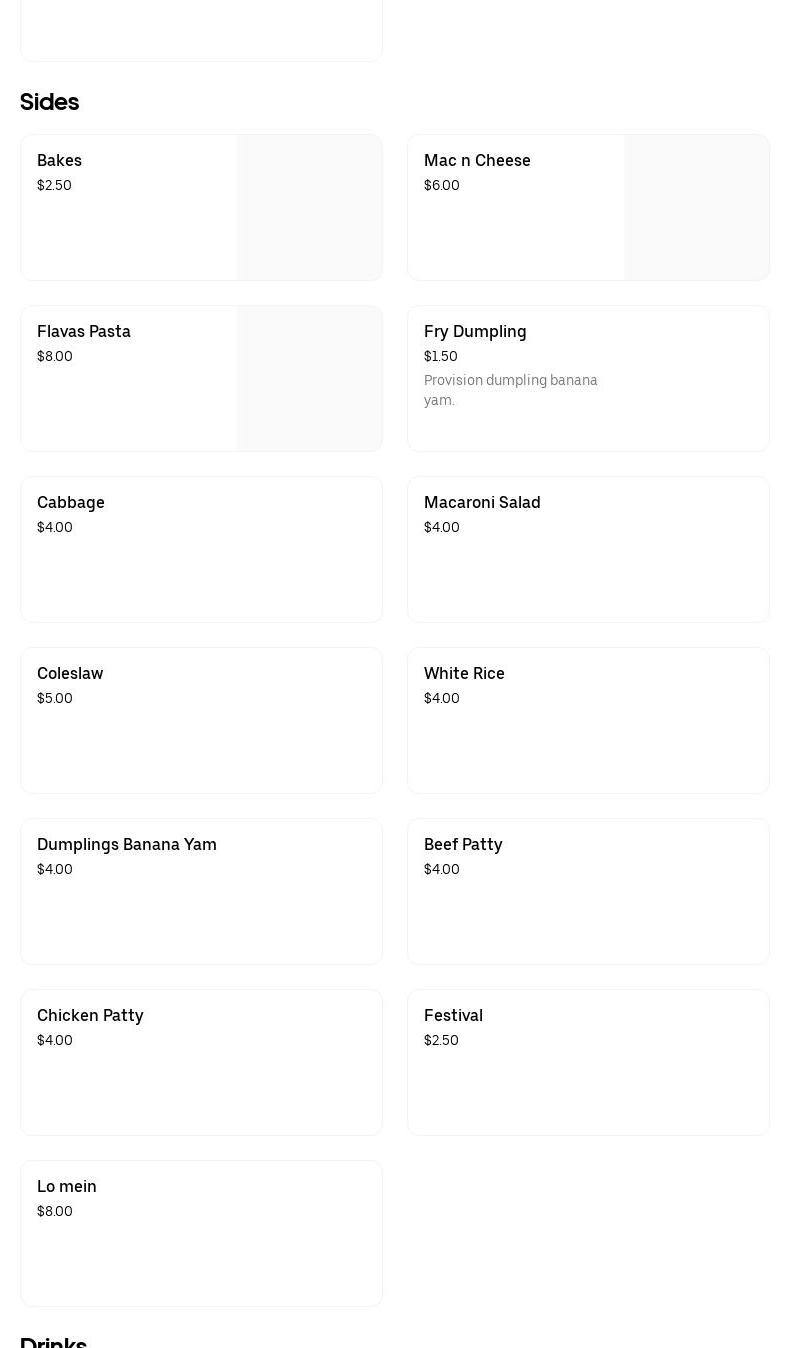This screenshot has width=804, height=1348.
Task: Click the Mac n Cheese image placeholder
Action: pos(696,208)
